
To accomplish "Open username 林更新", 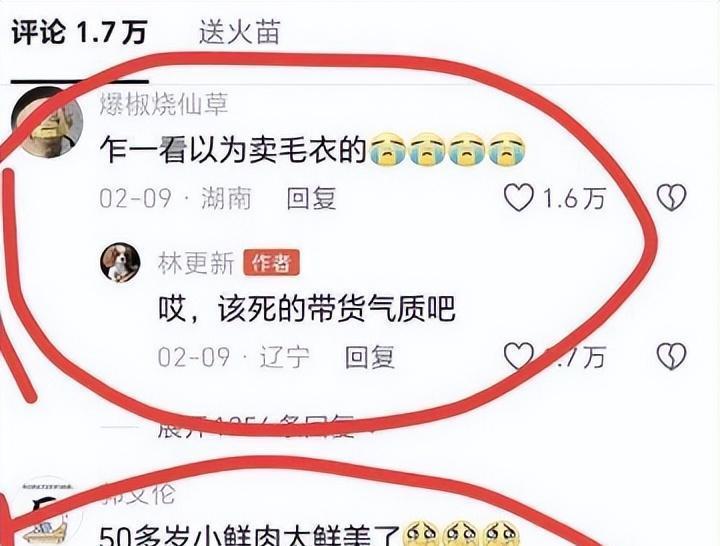I will tap(196, 263).
